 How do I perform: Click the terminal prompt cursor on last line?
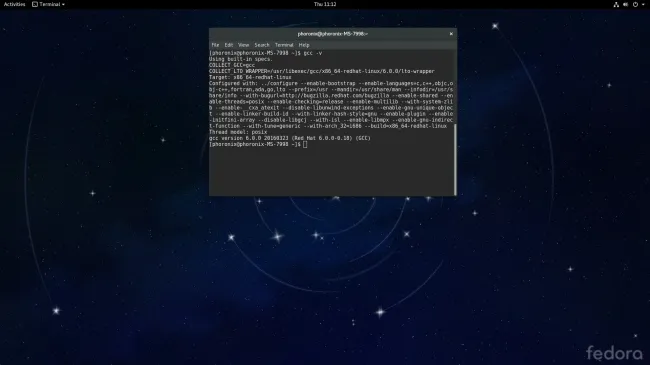pyautogui.click(x=305, y=144)
